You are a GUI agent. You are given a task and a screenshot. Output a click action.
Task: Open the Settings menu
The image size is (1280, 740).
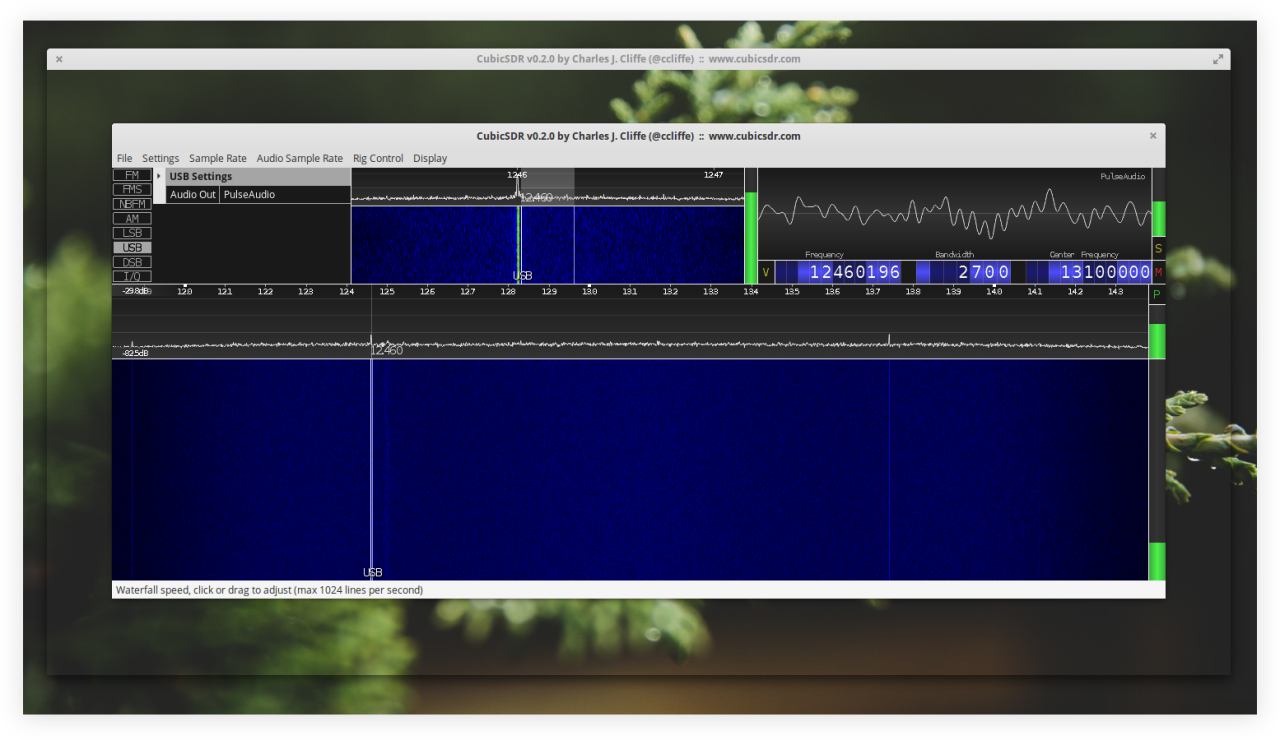[160, 158]
